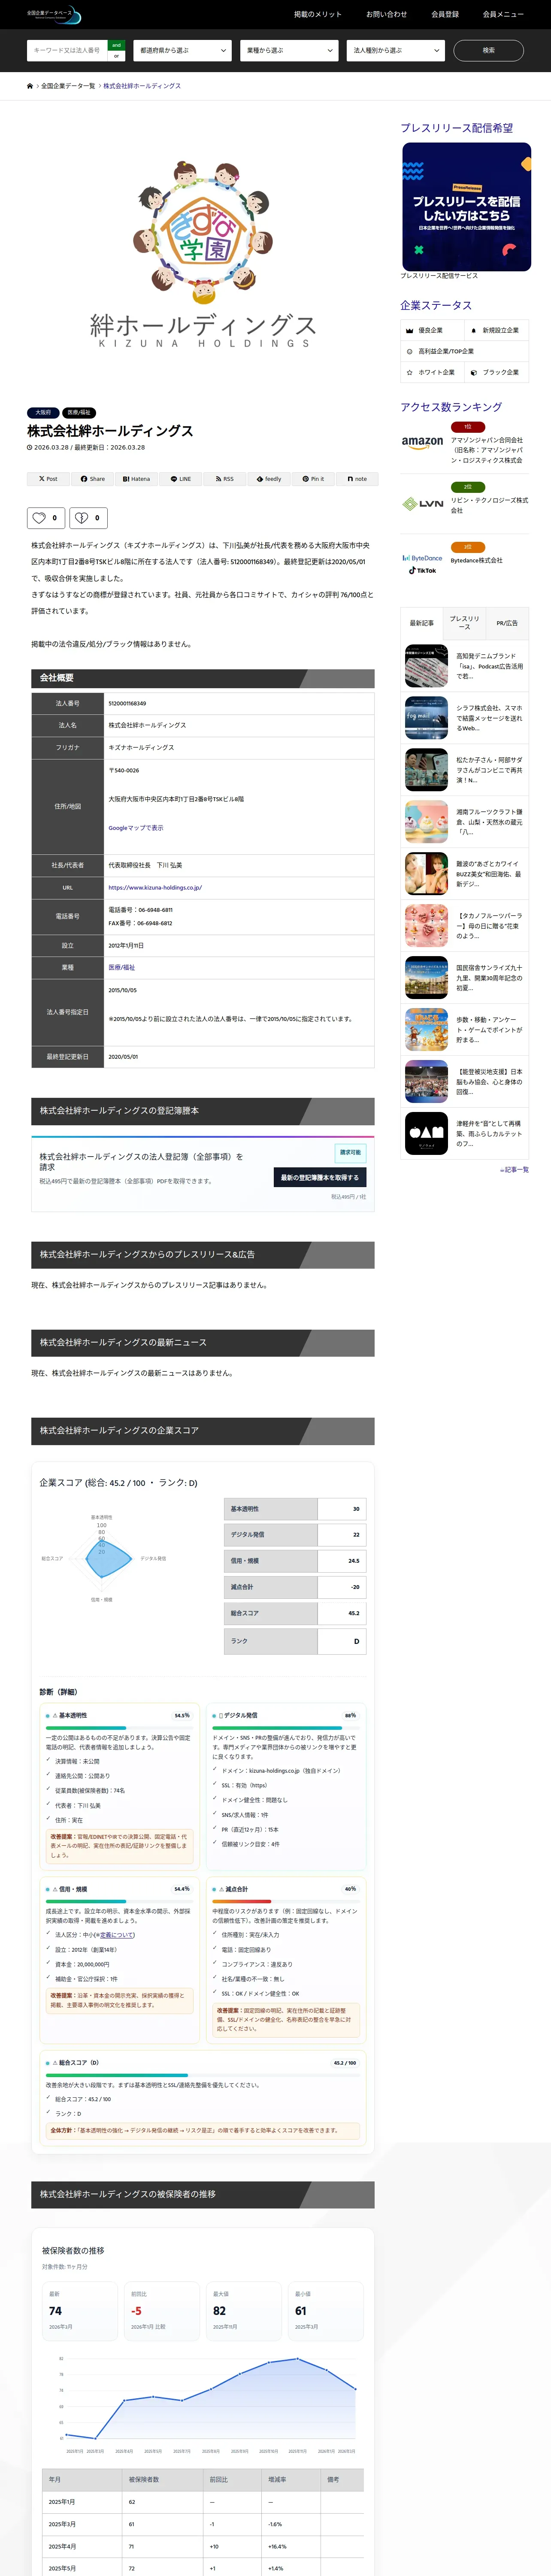The image size is (551, 2576).
Task: Click the heart like icon button
Action: pos(46,518)
